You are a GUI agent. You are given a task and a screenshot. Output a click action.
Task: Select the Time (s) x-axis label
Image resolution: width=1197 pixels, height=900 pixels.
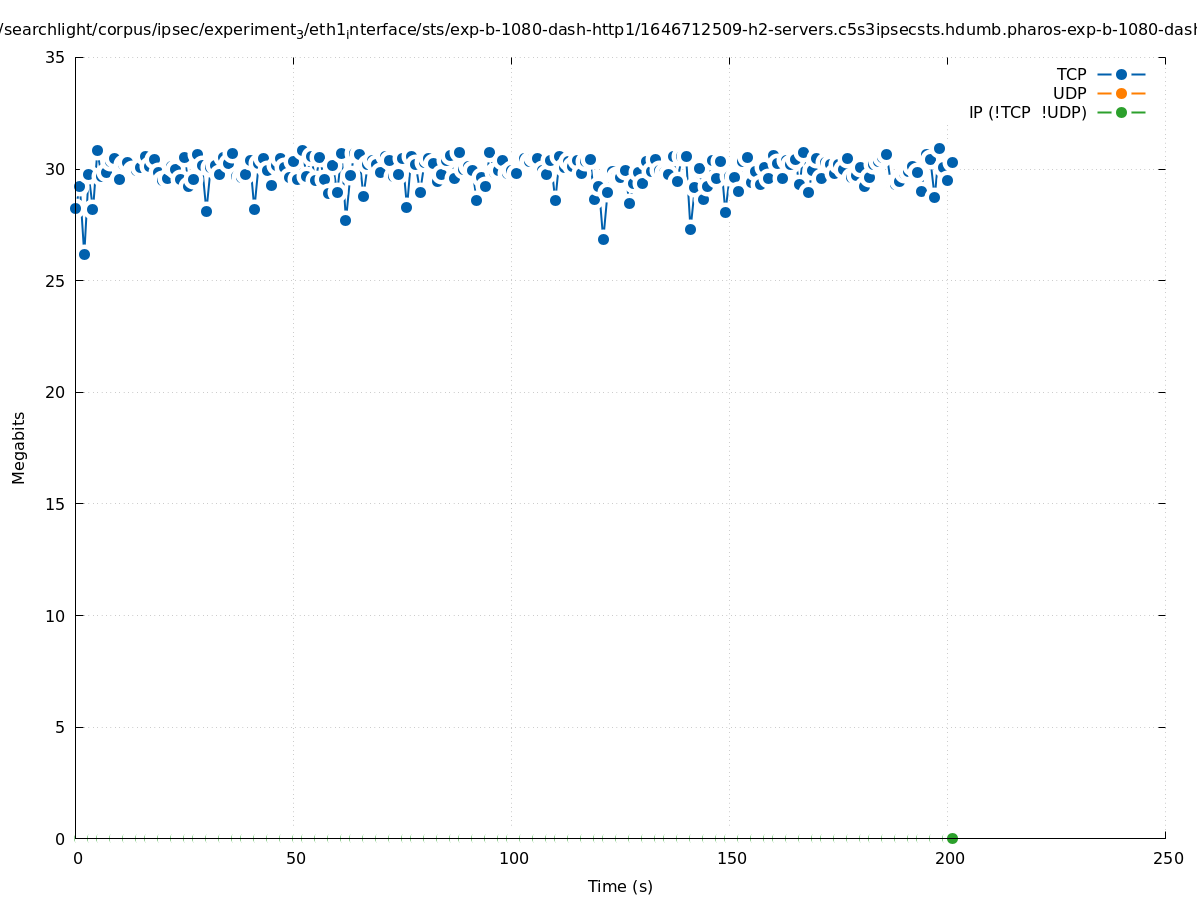point(620,886)
